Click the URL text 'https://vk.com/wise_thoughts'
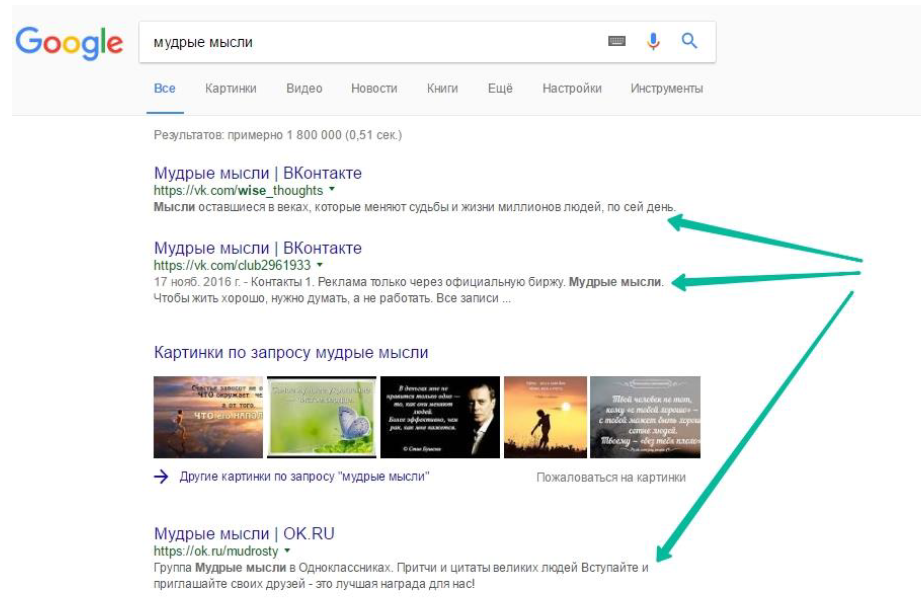 tap(238, 190)
